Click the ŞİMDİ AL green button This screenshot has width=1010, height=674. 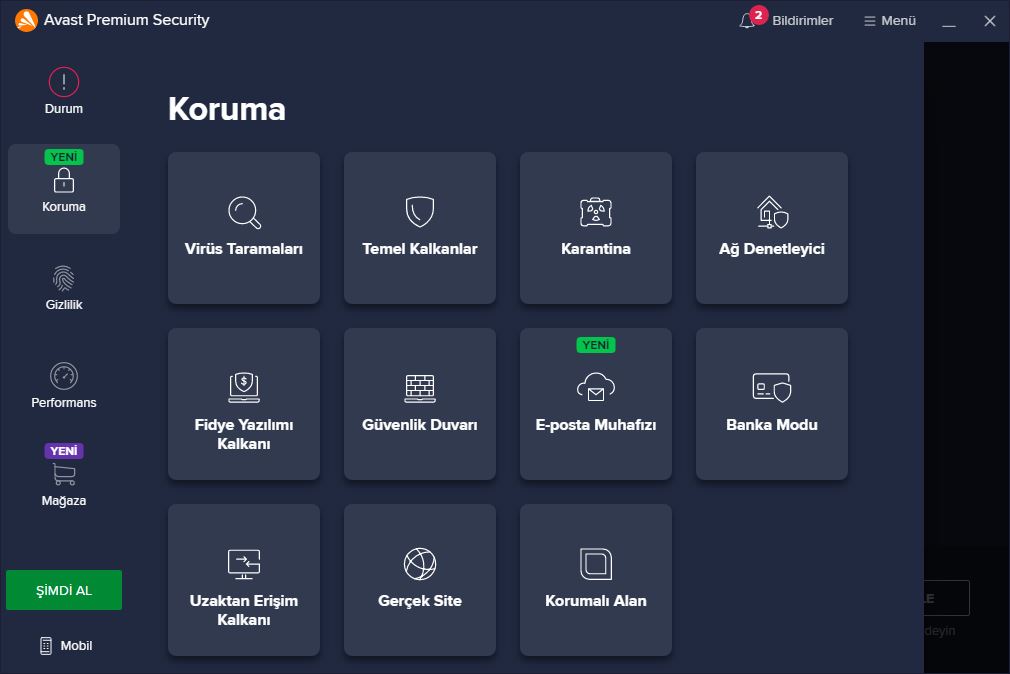pos(64,590)
